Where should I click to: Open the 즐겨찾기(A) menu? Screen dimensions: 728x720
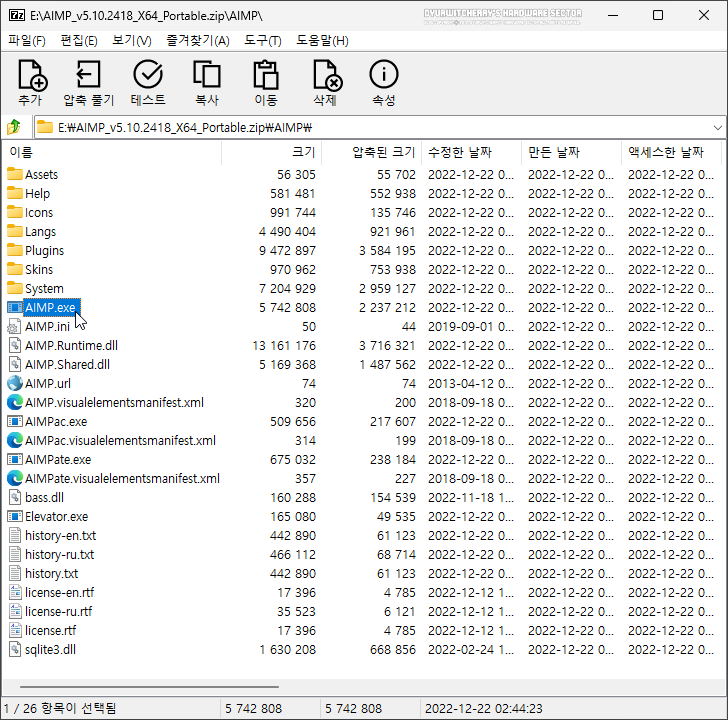[198, 41]
